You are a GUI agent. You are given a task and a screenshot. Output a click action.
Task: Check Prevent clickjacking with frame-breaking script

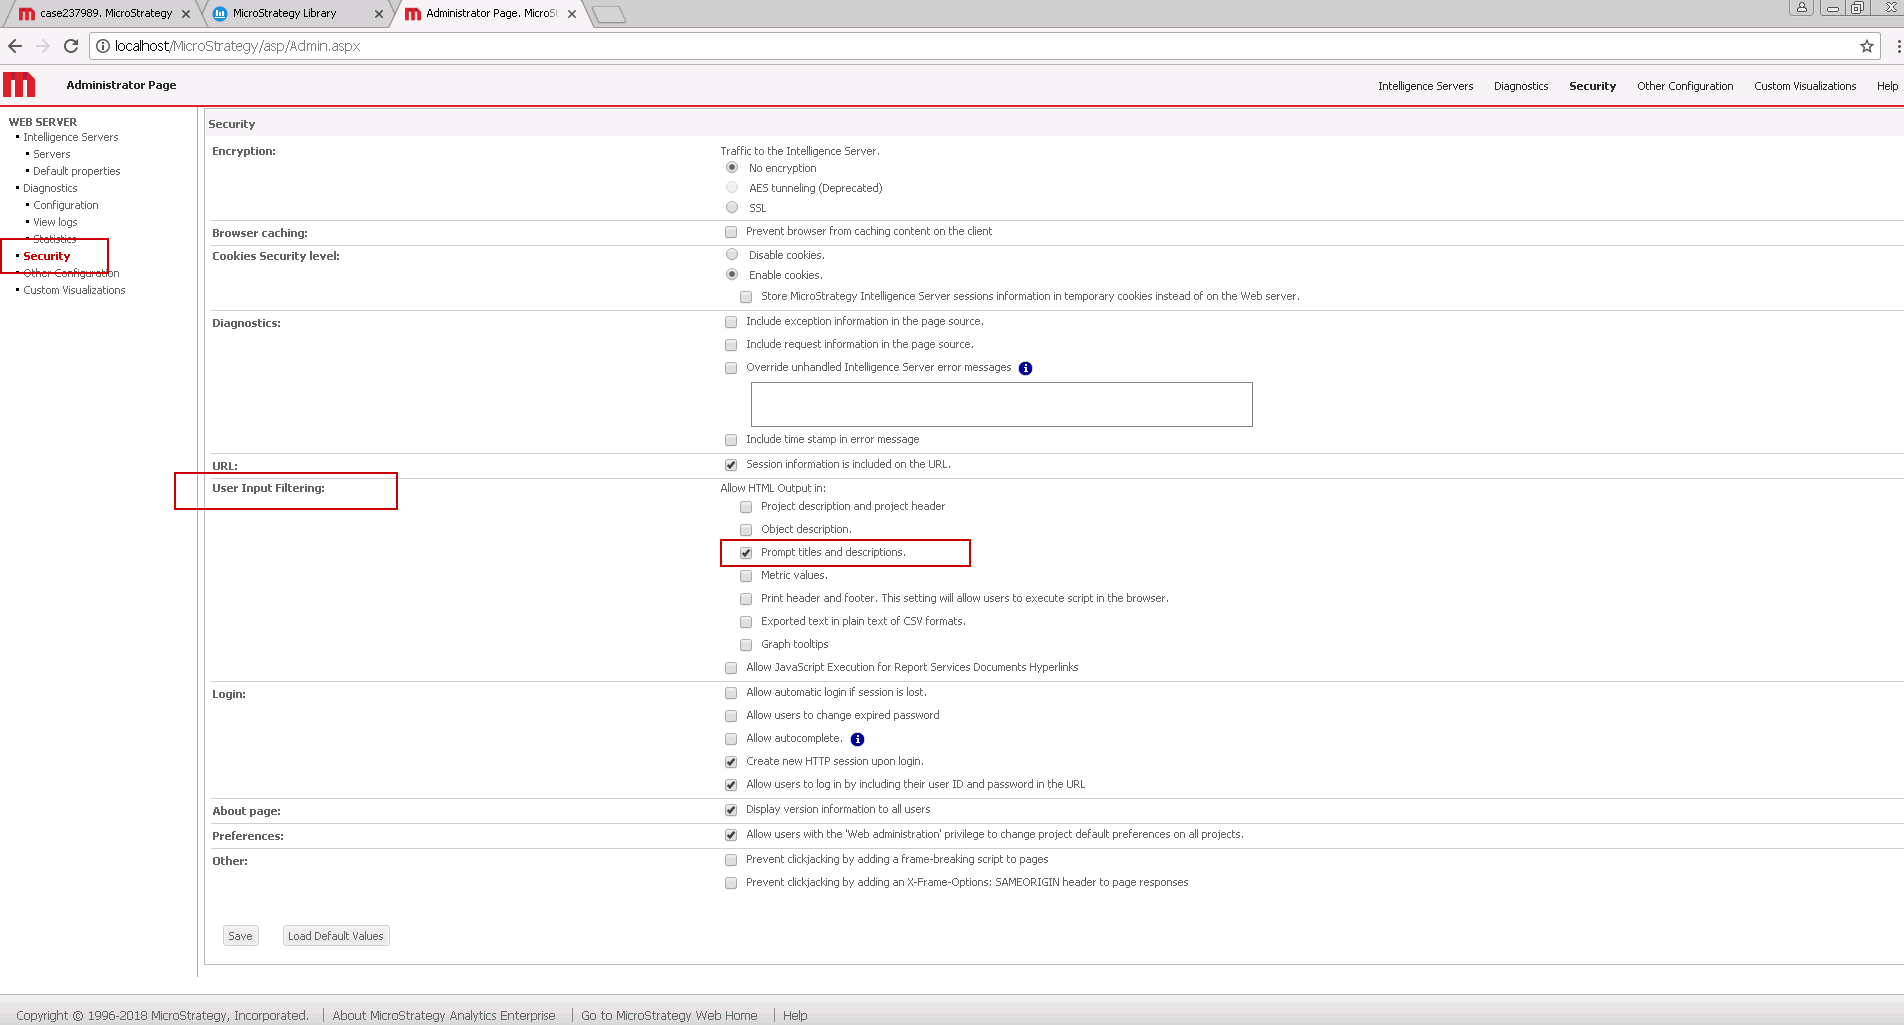coord(731,860)
